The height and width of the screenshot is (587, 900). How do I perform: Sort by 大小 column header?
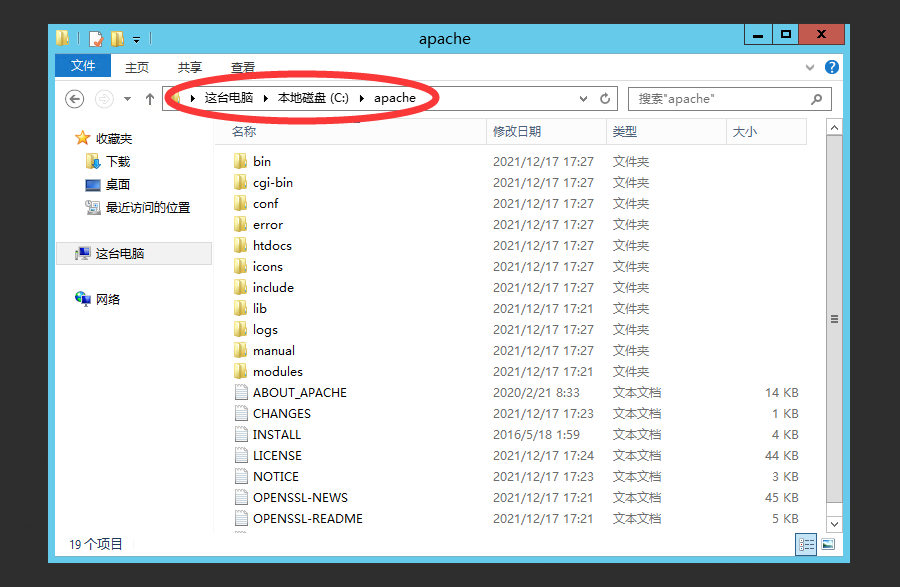[767, 131]
